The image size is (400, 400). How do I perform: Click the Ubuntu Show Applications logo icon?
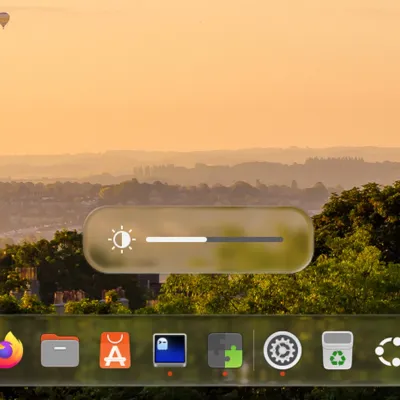coord(388,352)
